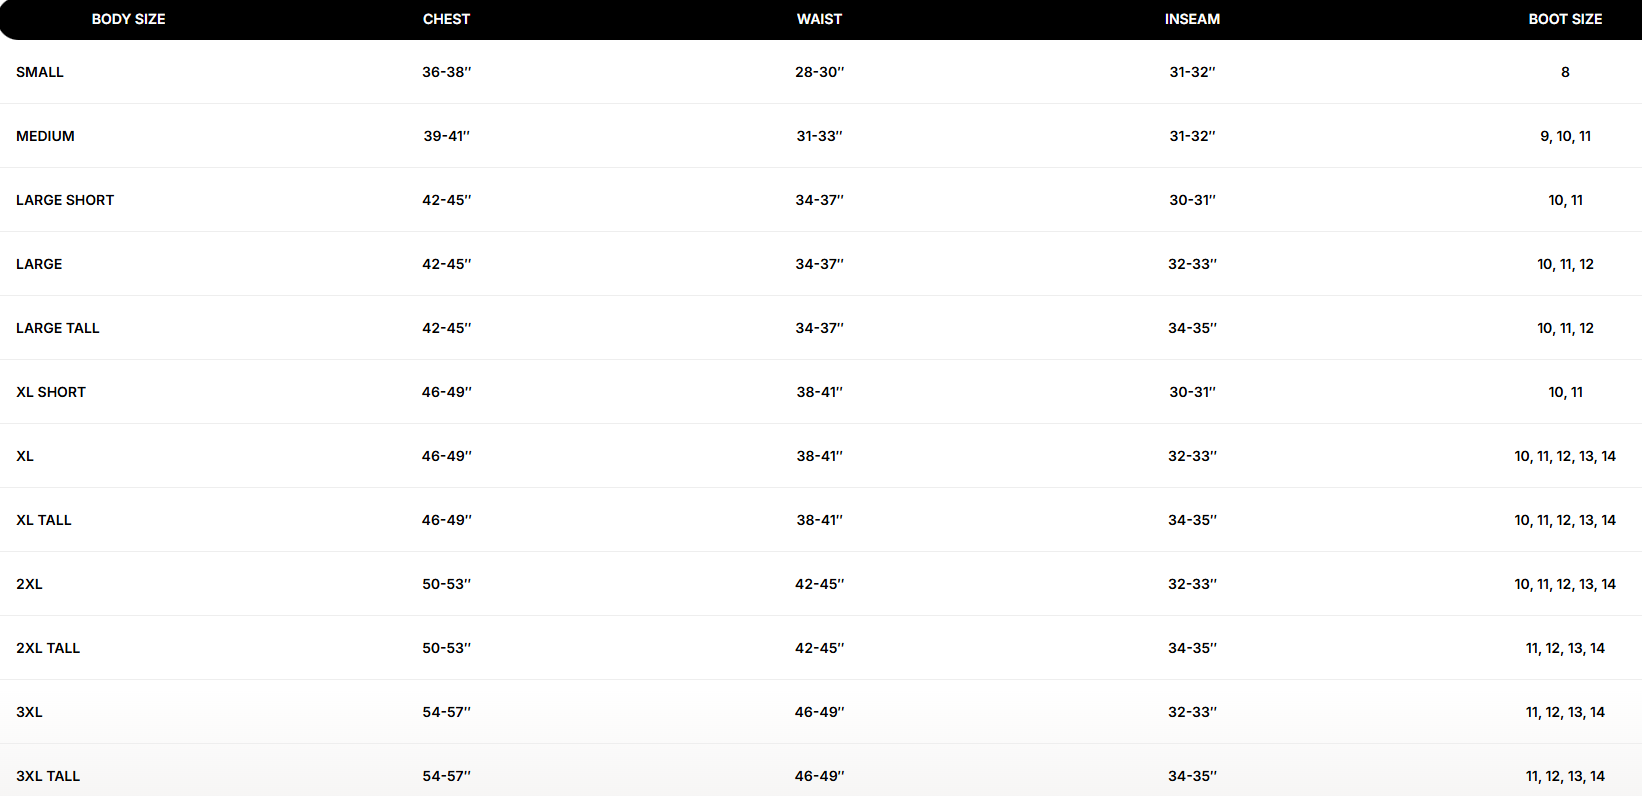1642x796 pixels.
Task: Select the BOOT SIZE column header
Action: [1565, 19]
